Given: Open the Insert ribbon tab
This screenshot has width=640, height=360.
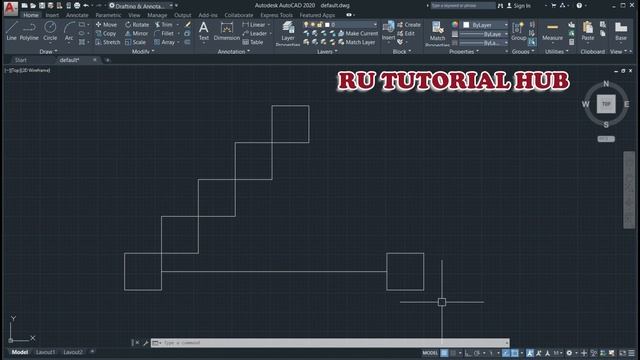Looking at the screenshot, I should pos(52,15).
